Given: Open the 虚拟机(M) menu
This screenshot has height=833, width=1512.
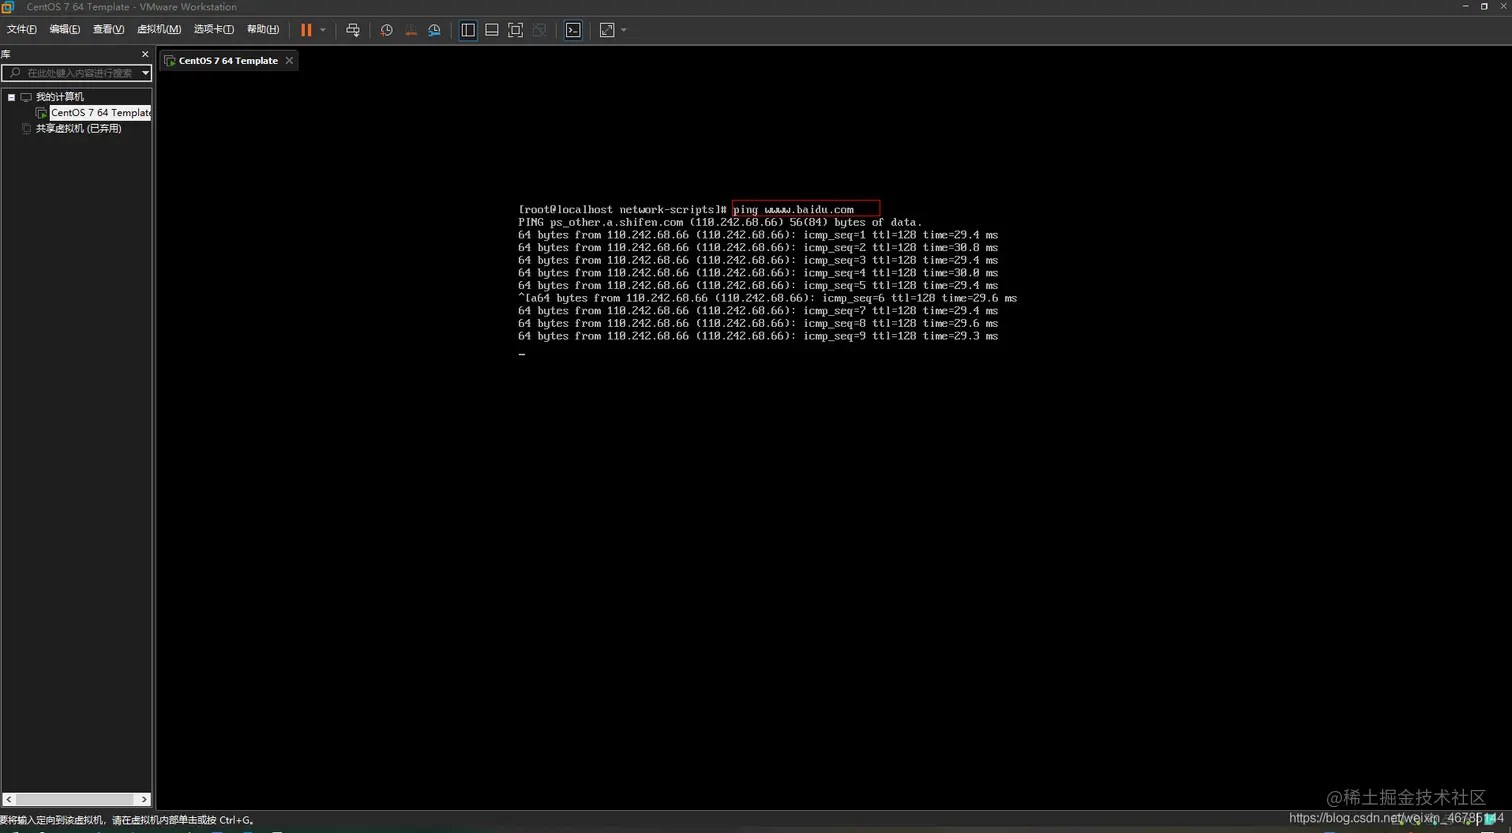Looking at the screenshot, I should coord(159,30).
